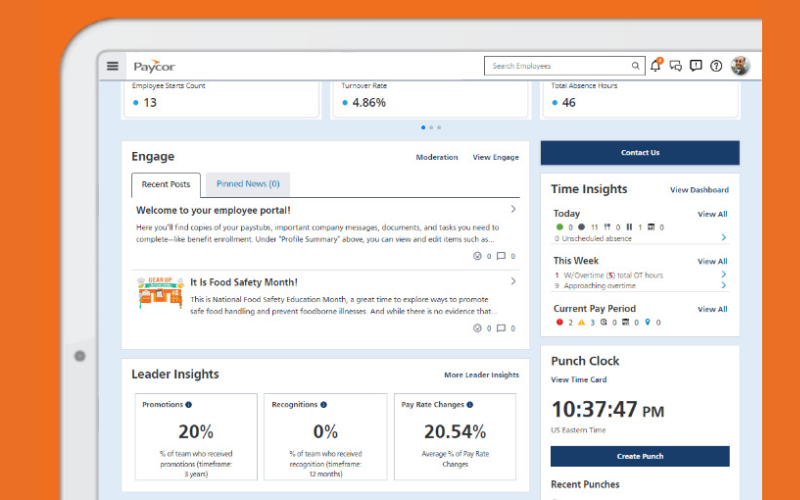Screen dimensions: 800x500
Task: Click clock icon in Current Pay Period
Action: (x=604, y=322)
